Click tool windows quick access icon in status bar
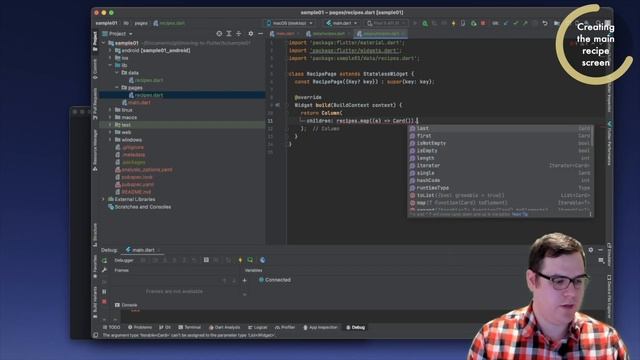 click(95, 335)
